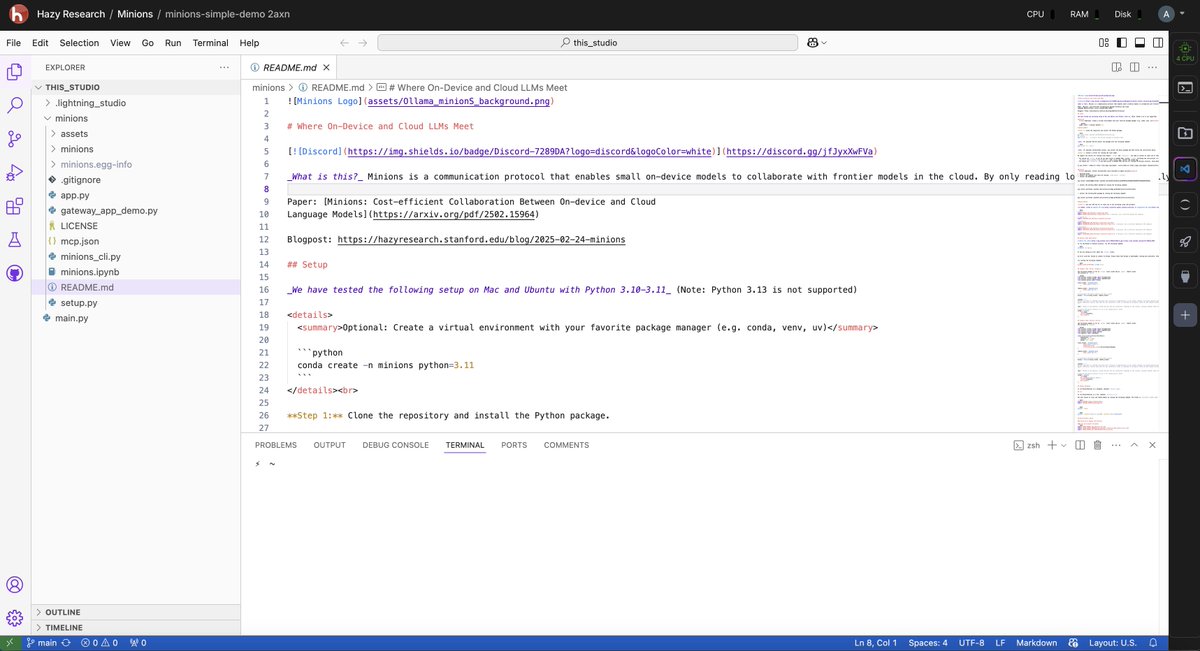
Task: Click the Minions breadcrumb link in top bar
Action: click(136, 15)
